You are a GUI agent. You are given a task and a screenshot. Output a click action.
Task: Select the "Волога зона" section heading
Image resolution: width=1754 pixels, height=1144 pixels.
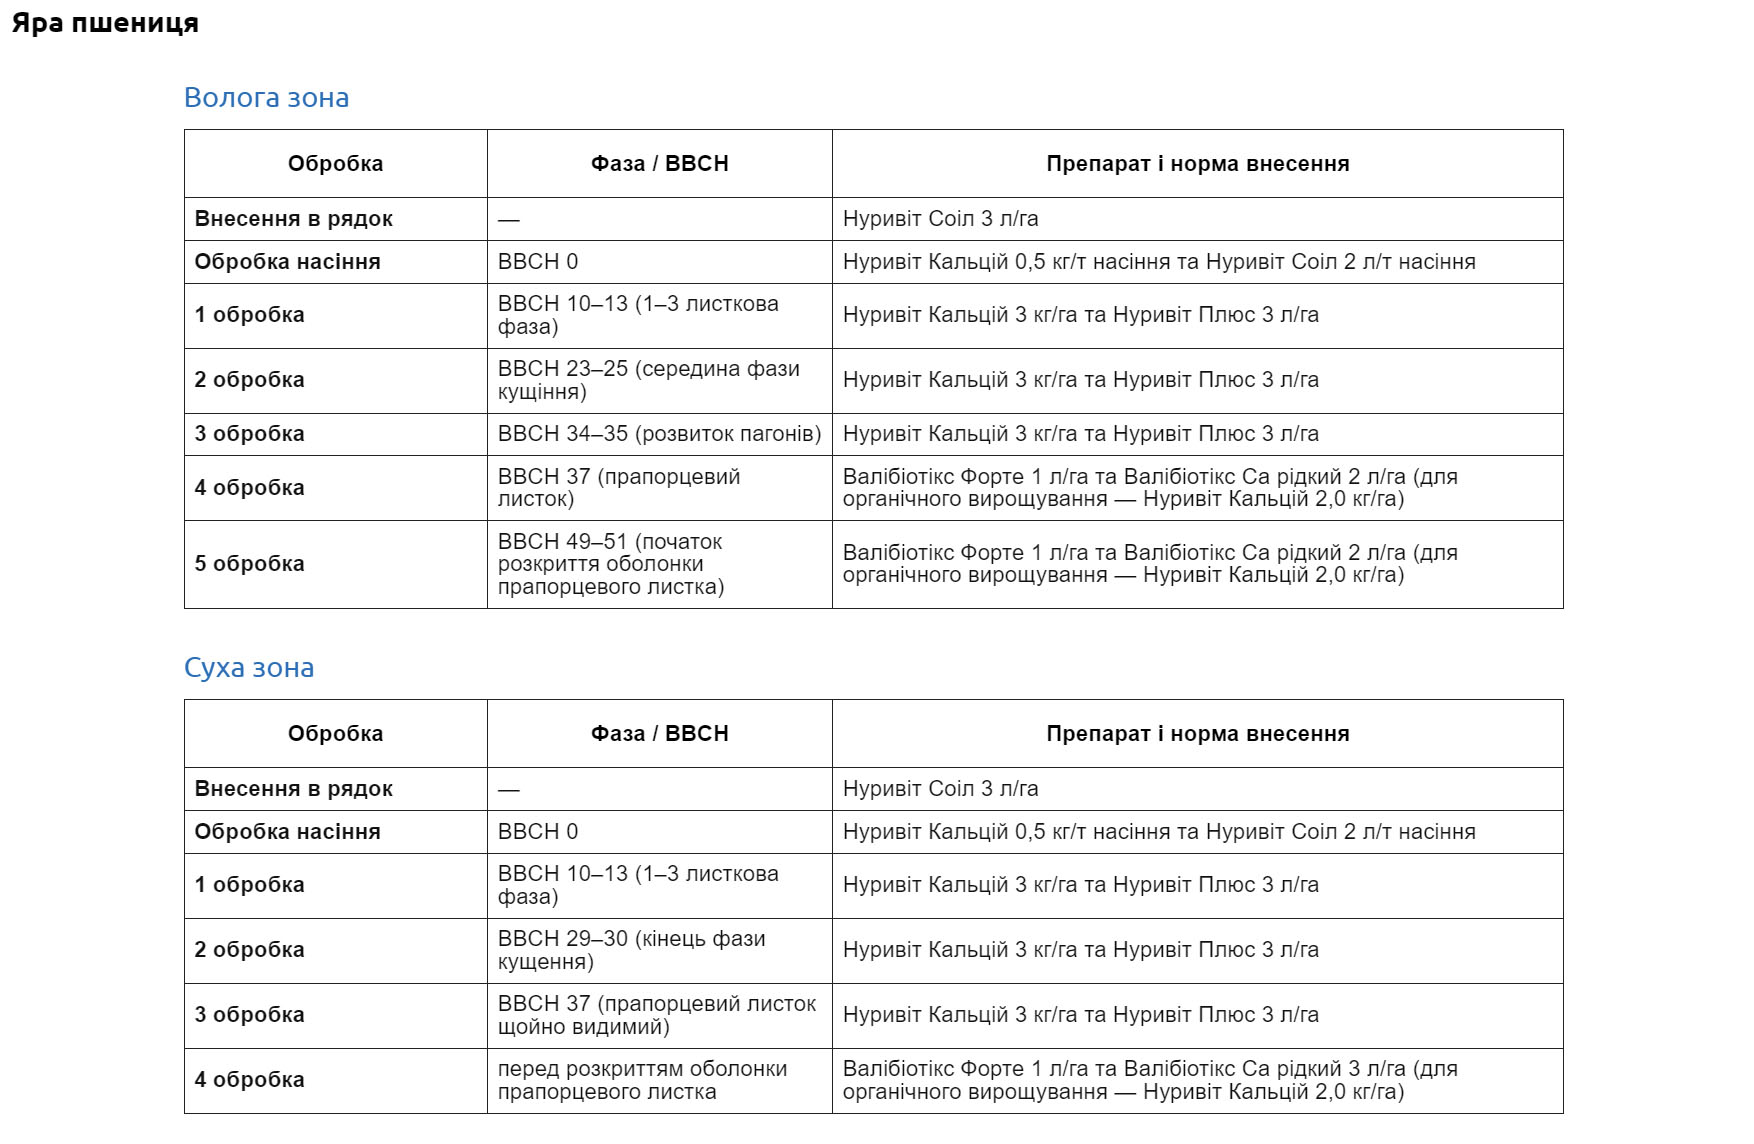coord(267,97)
